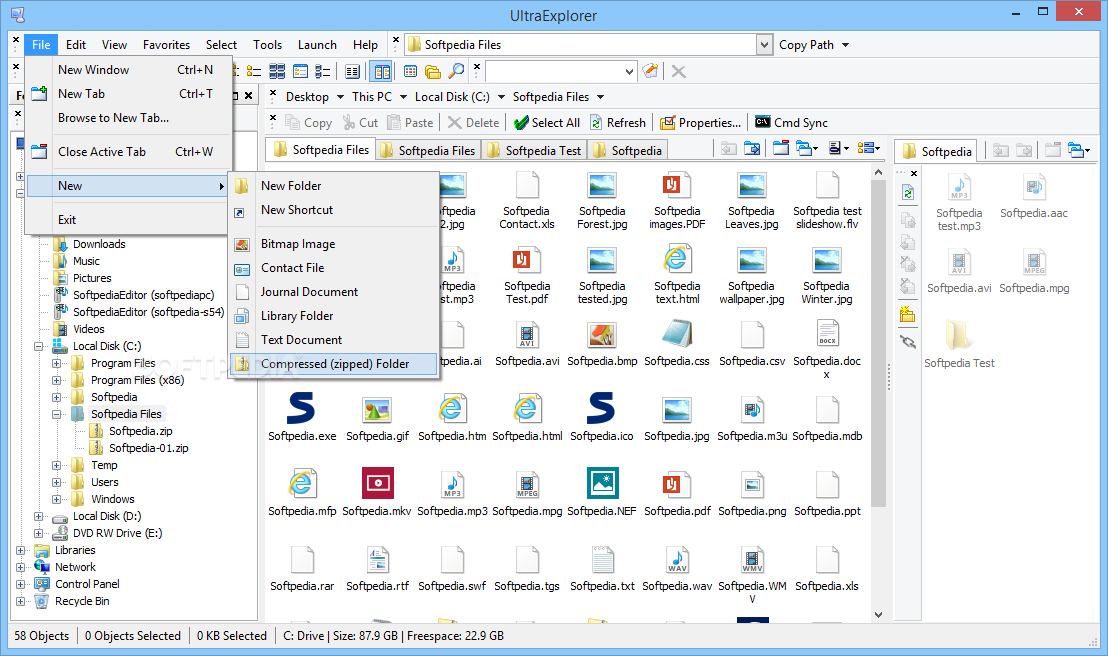Click the calendar grid toolbar icon
This screenshot has width=1108, height=656.
coord(411,71)
